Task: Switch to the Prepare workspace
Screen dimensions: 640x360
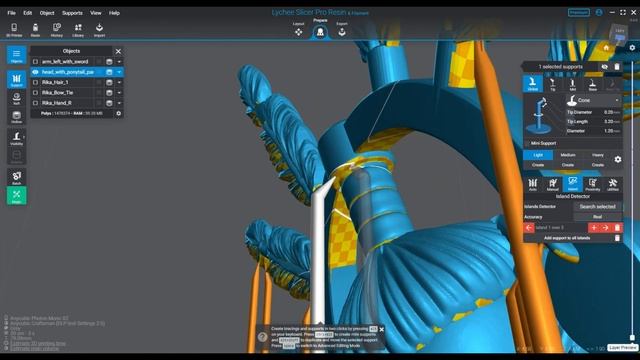Action: coord(320,30)
